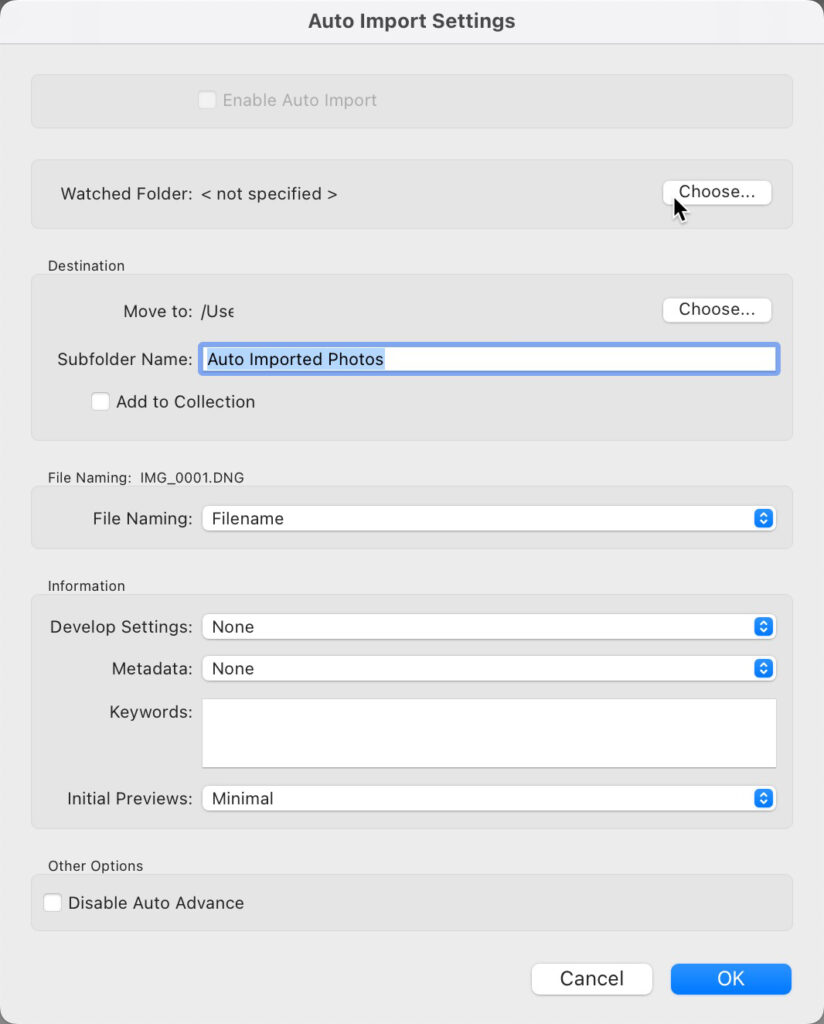Click the Subfolder Name text field

(488, 359)
